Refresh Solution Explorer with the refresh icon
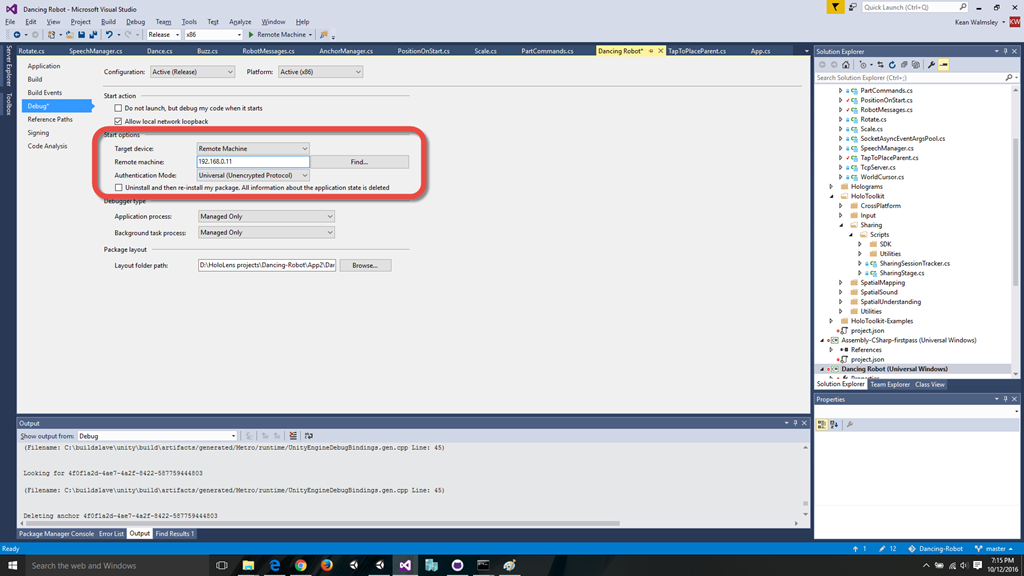The width and height of the screenshot is (1024, 576). tap(891, 65)
